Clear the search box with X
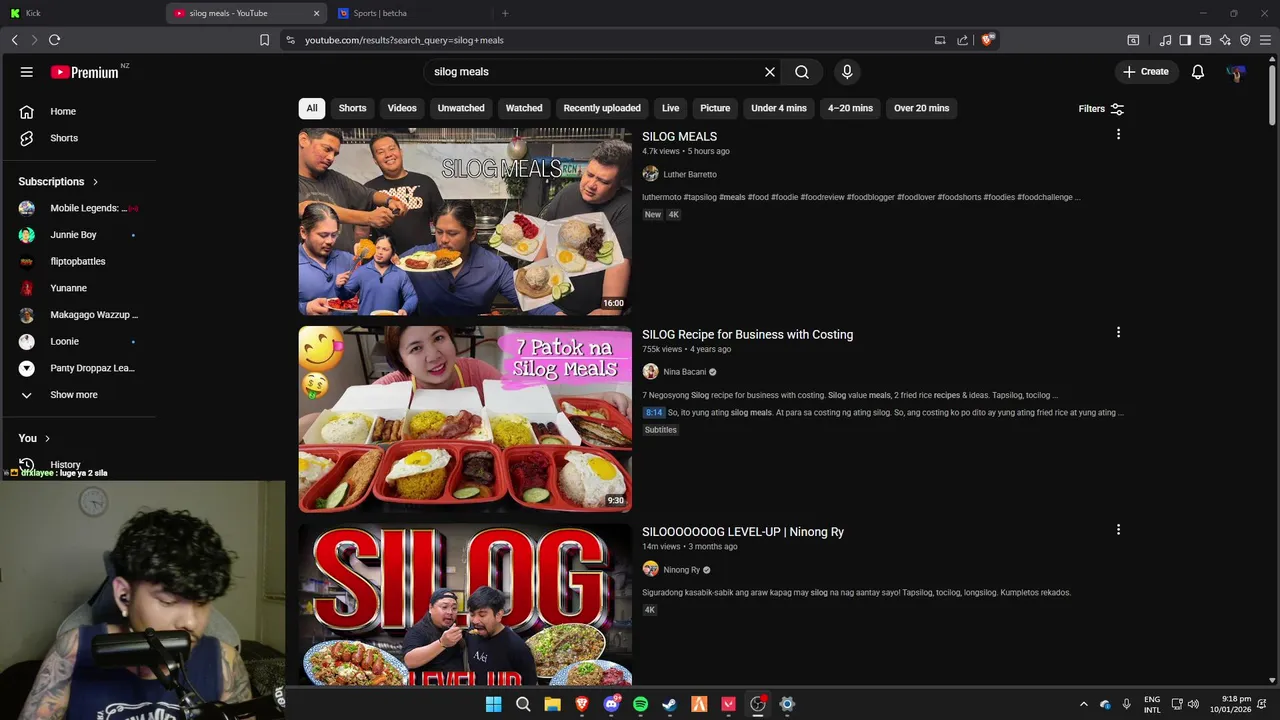 tap(770, 72)
